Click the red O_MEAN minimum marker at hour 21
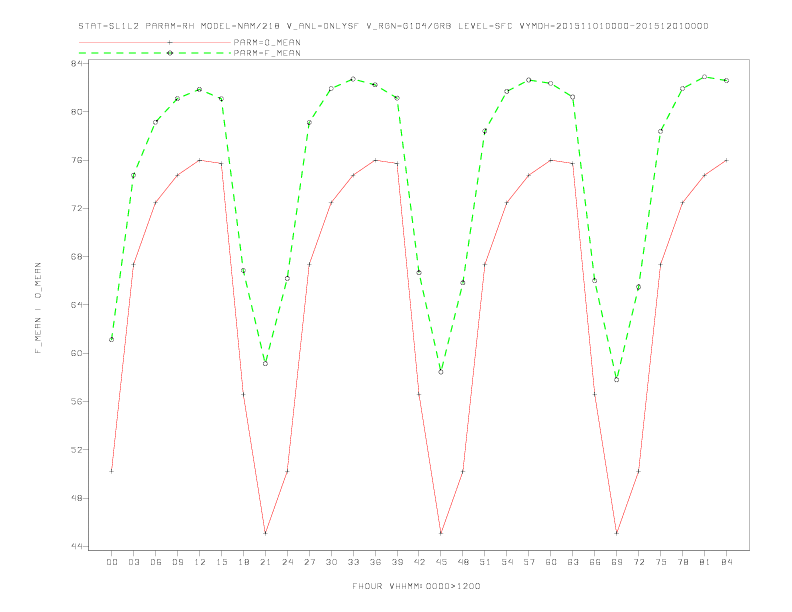This screenshot has width=792, height=612. [x=265, y=533]
